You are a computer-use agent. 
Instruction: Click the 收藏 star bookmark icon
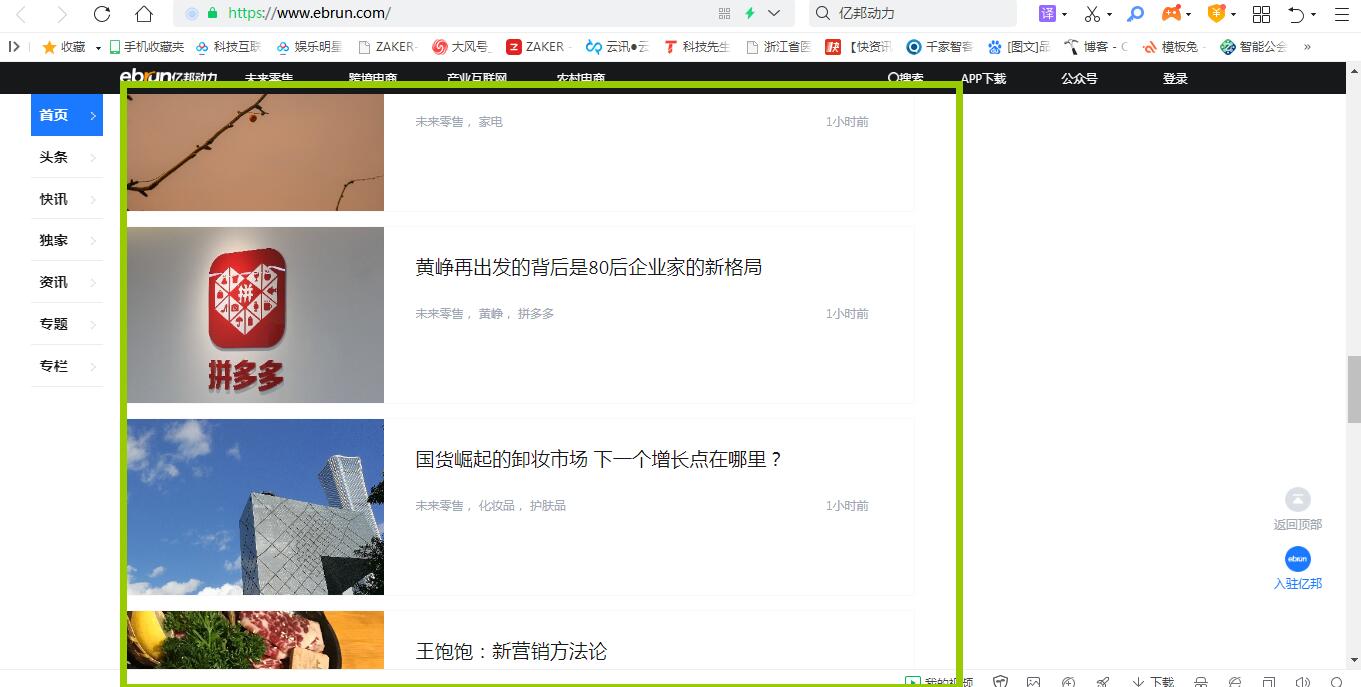pyautogui.click(x=49, y=47)
